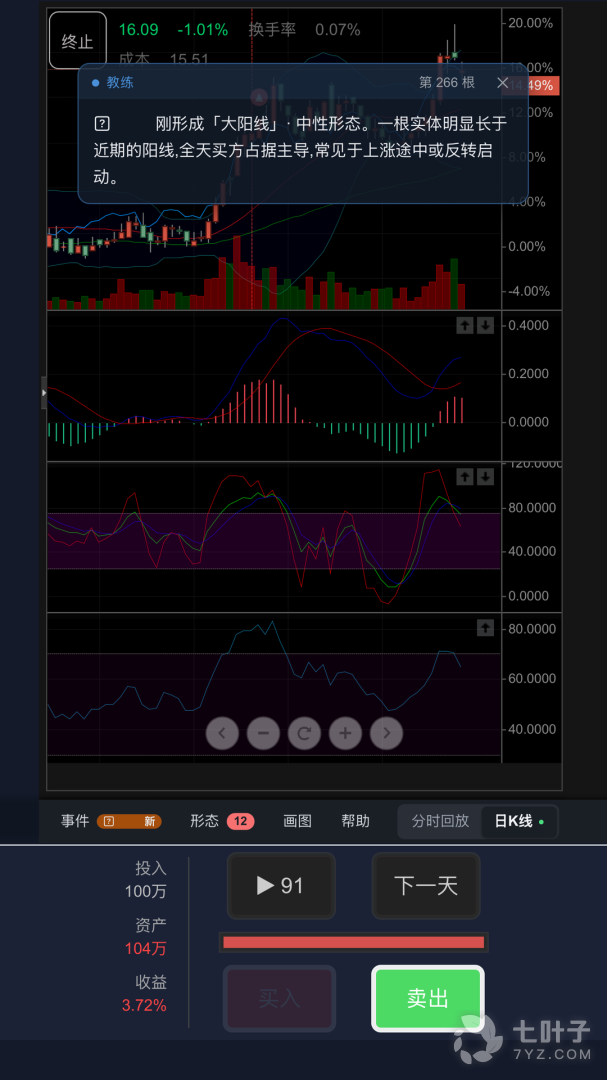The width and height of the screenshot is (607, 1080).
Task: Click the 20.00% axis label
Action: (x=530, y=23)
